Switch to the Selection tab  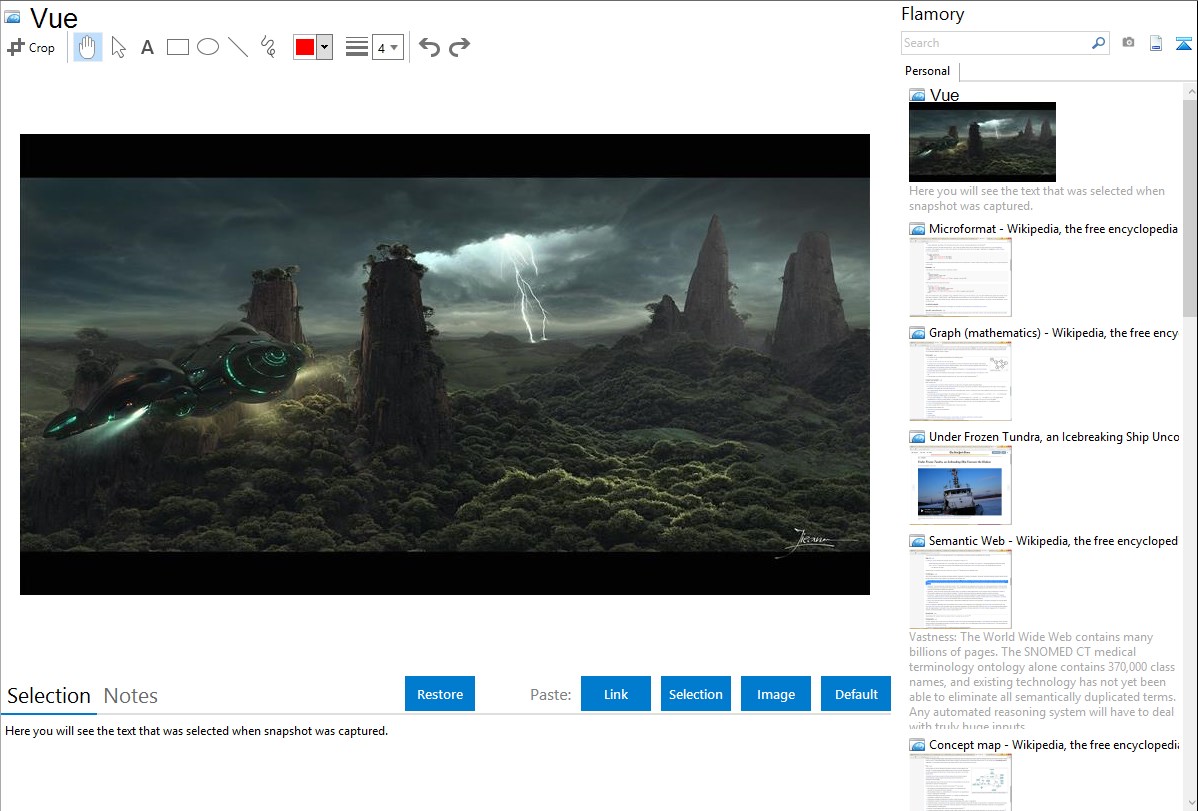point(49,696)
